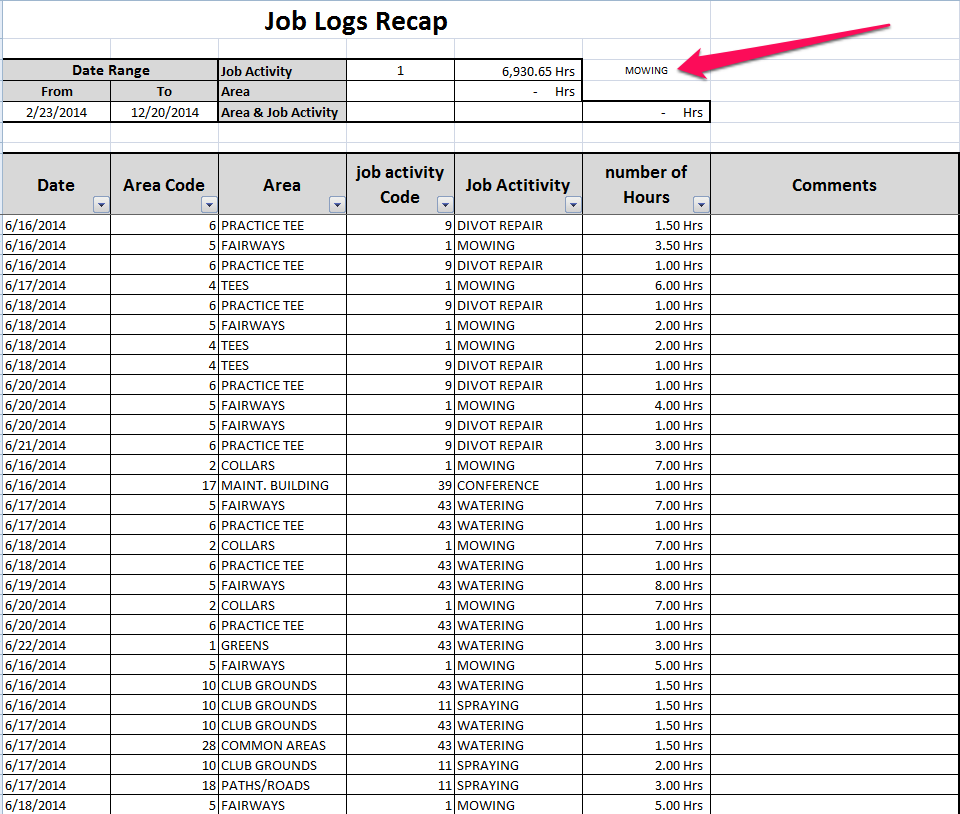This screenshot has width=960, height=814.
Task: Select the Job Activity code input cell containing 1
Action: (x=400, y=70)
